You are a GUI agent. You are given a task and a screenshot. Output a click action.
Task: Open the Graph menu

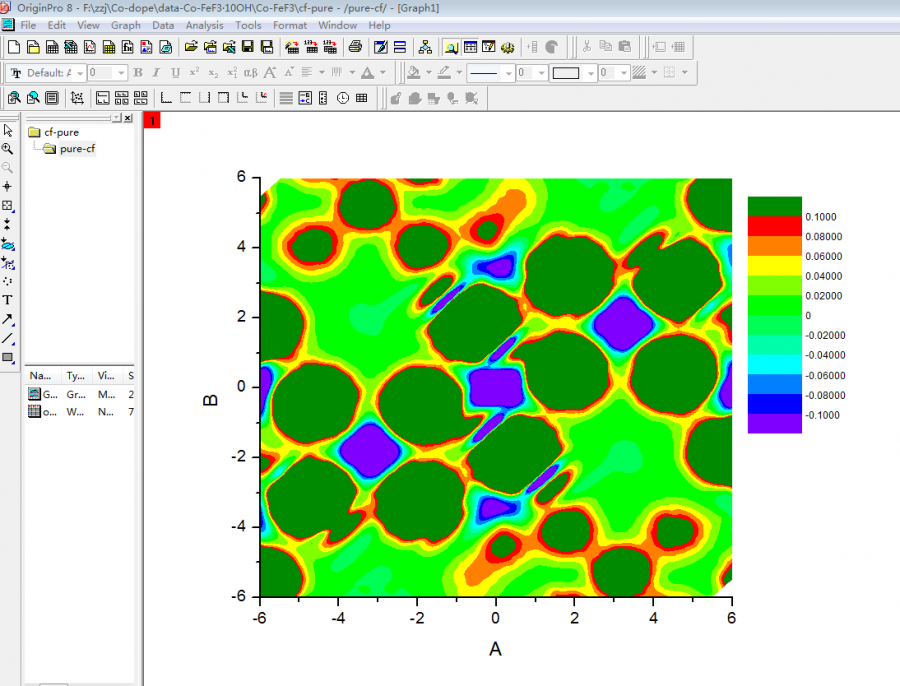(x=126, y=24)
